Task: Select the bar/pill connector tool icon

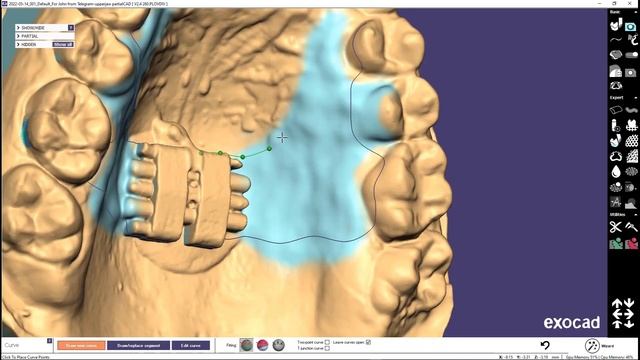Action: 632,55
